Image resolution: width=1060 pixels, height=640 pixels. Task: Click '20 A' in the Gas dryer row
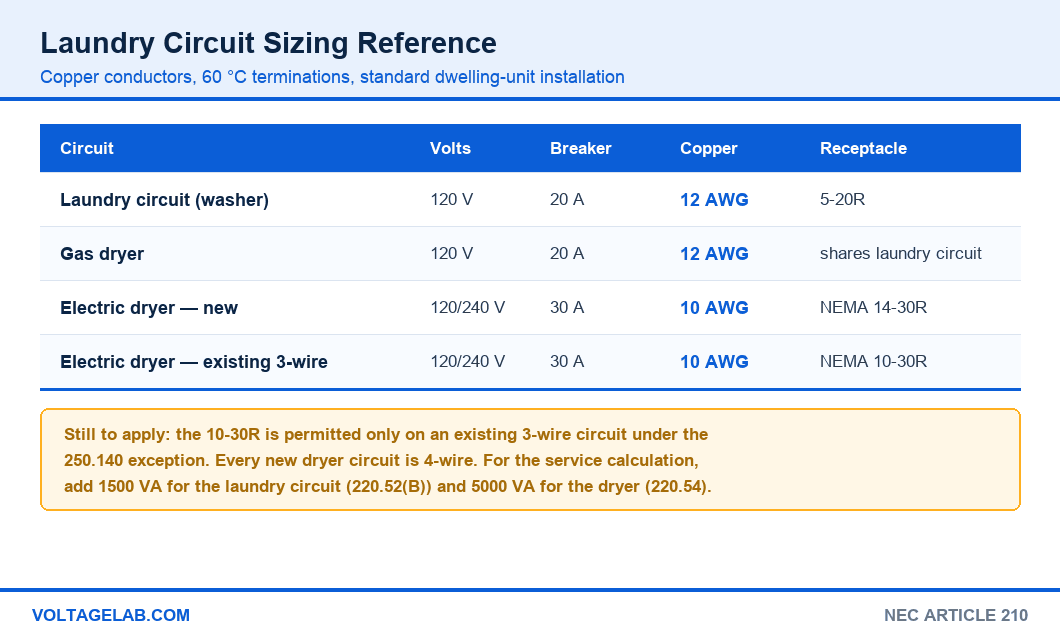567,253
